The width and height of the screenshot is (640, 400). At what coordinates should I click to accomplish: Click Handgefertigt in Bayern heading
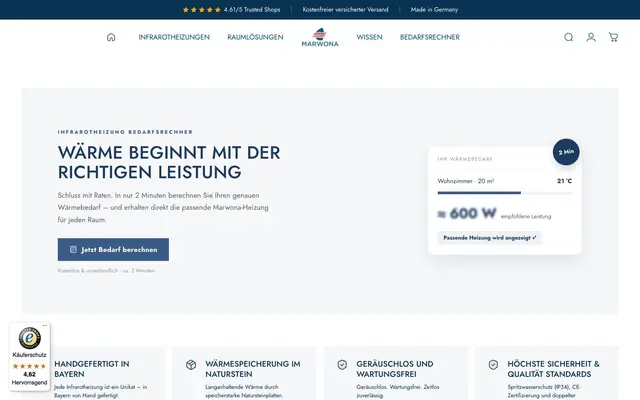point(92,369)
